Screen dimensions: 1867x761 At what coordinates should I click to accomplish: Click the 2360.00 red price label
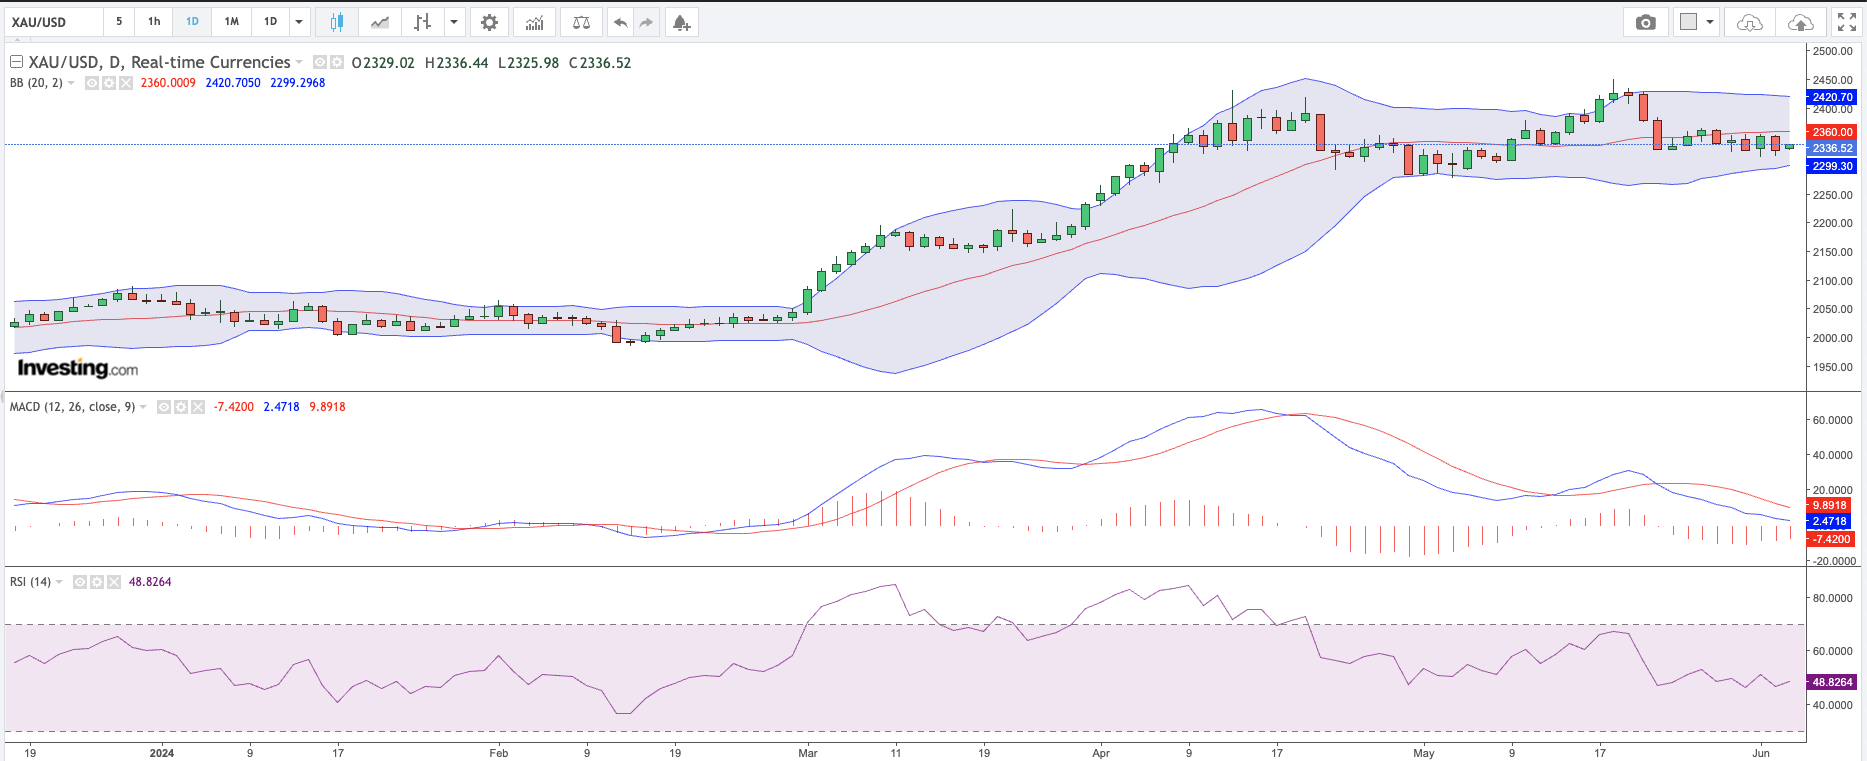1832,132
